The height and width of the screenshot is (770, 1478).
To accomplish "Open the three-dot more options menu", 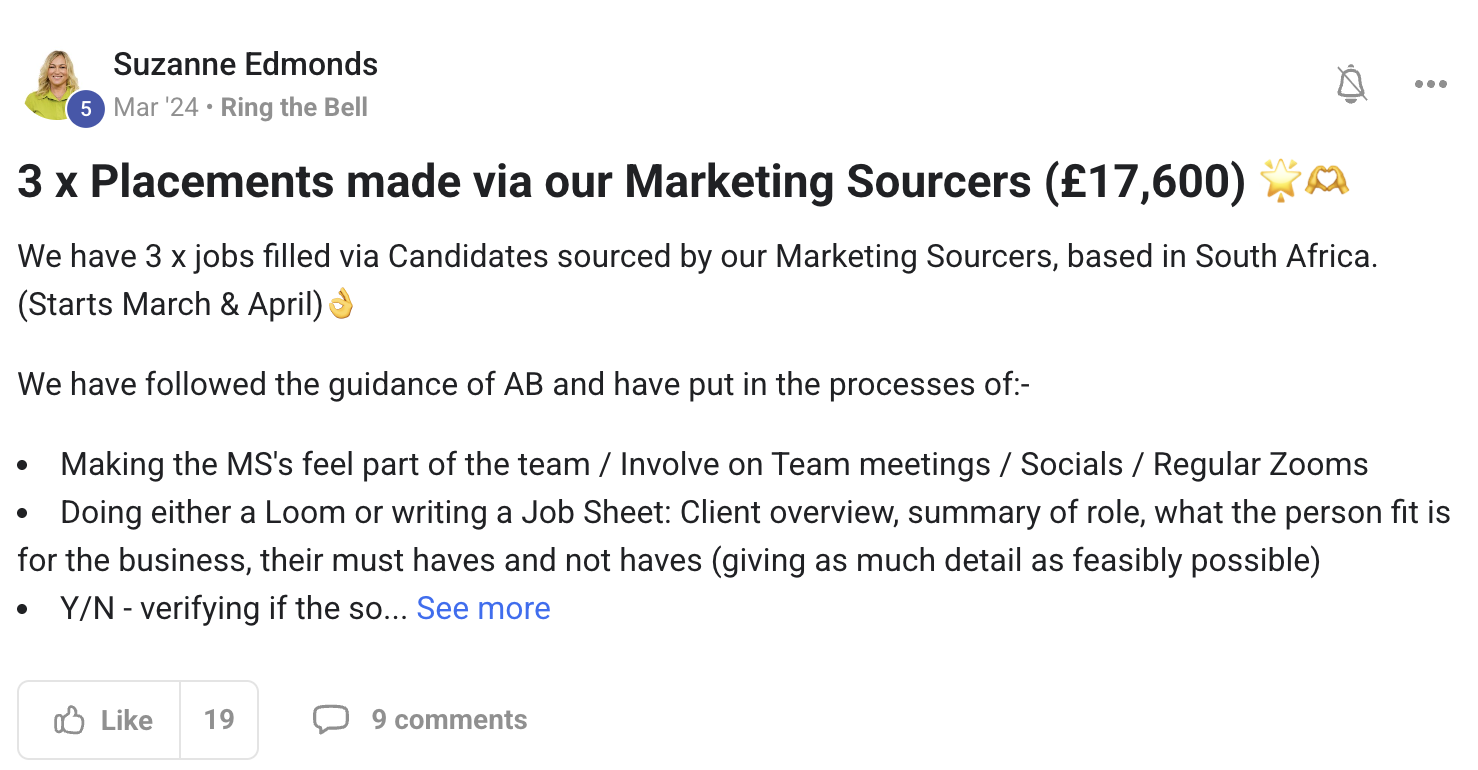I will coord(1431,85).
